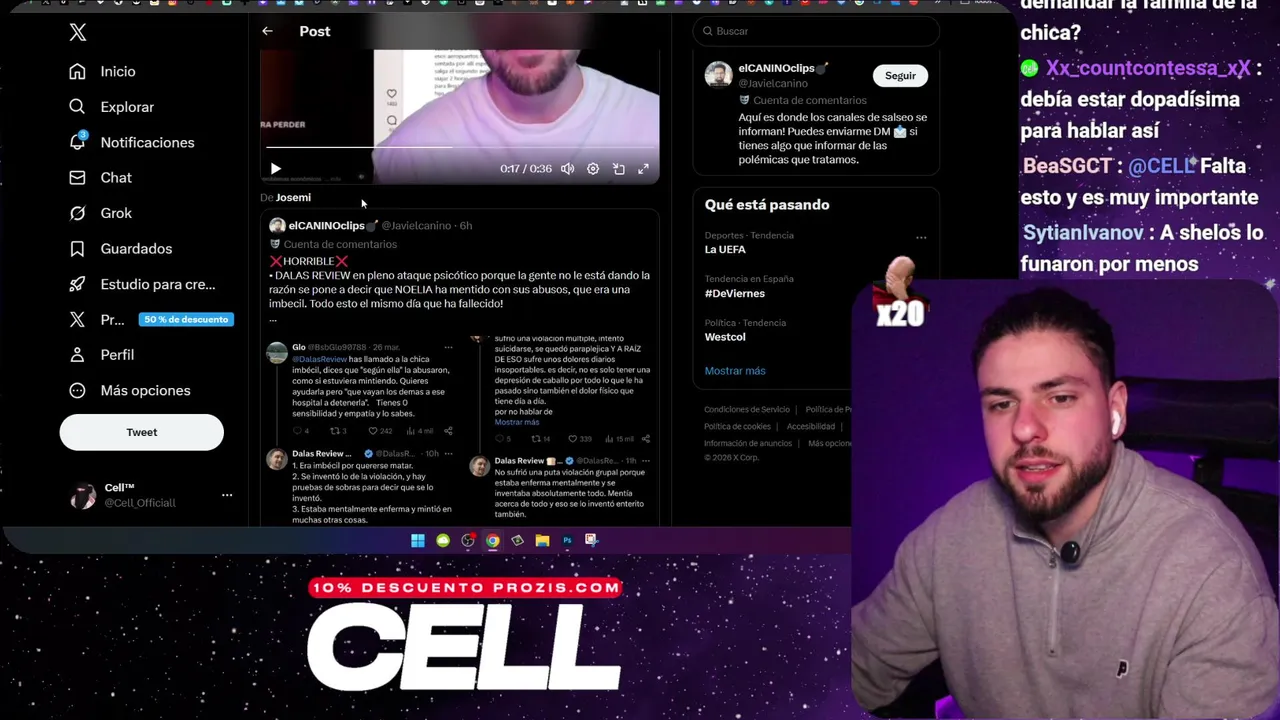Open Perfil in the sidebar
Viewport: 1280px width, 720px height.
pyautogui.click(x=101, y=355)
